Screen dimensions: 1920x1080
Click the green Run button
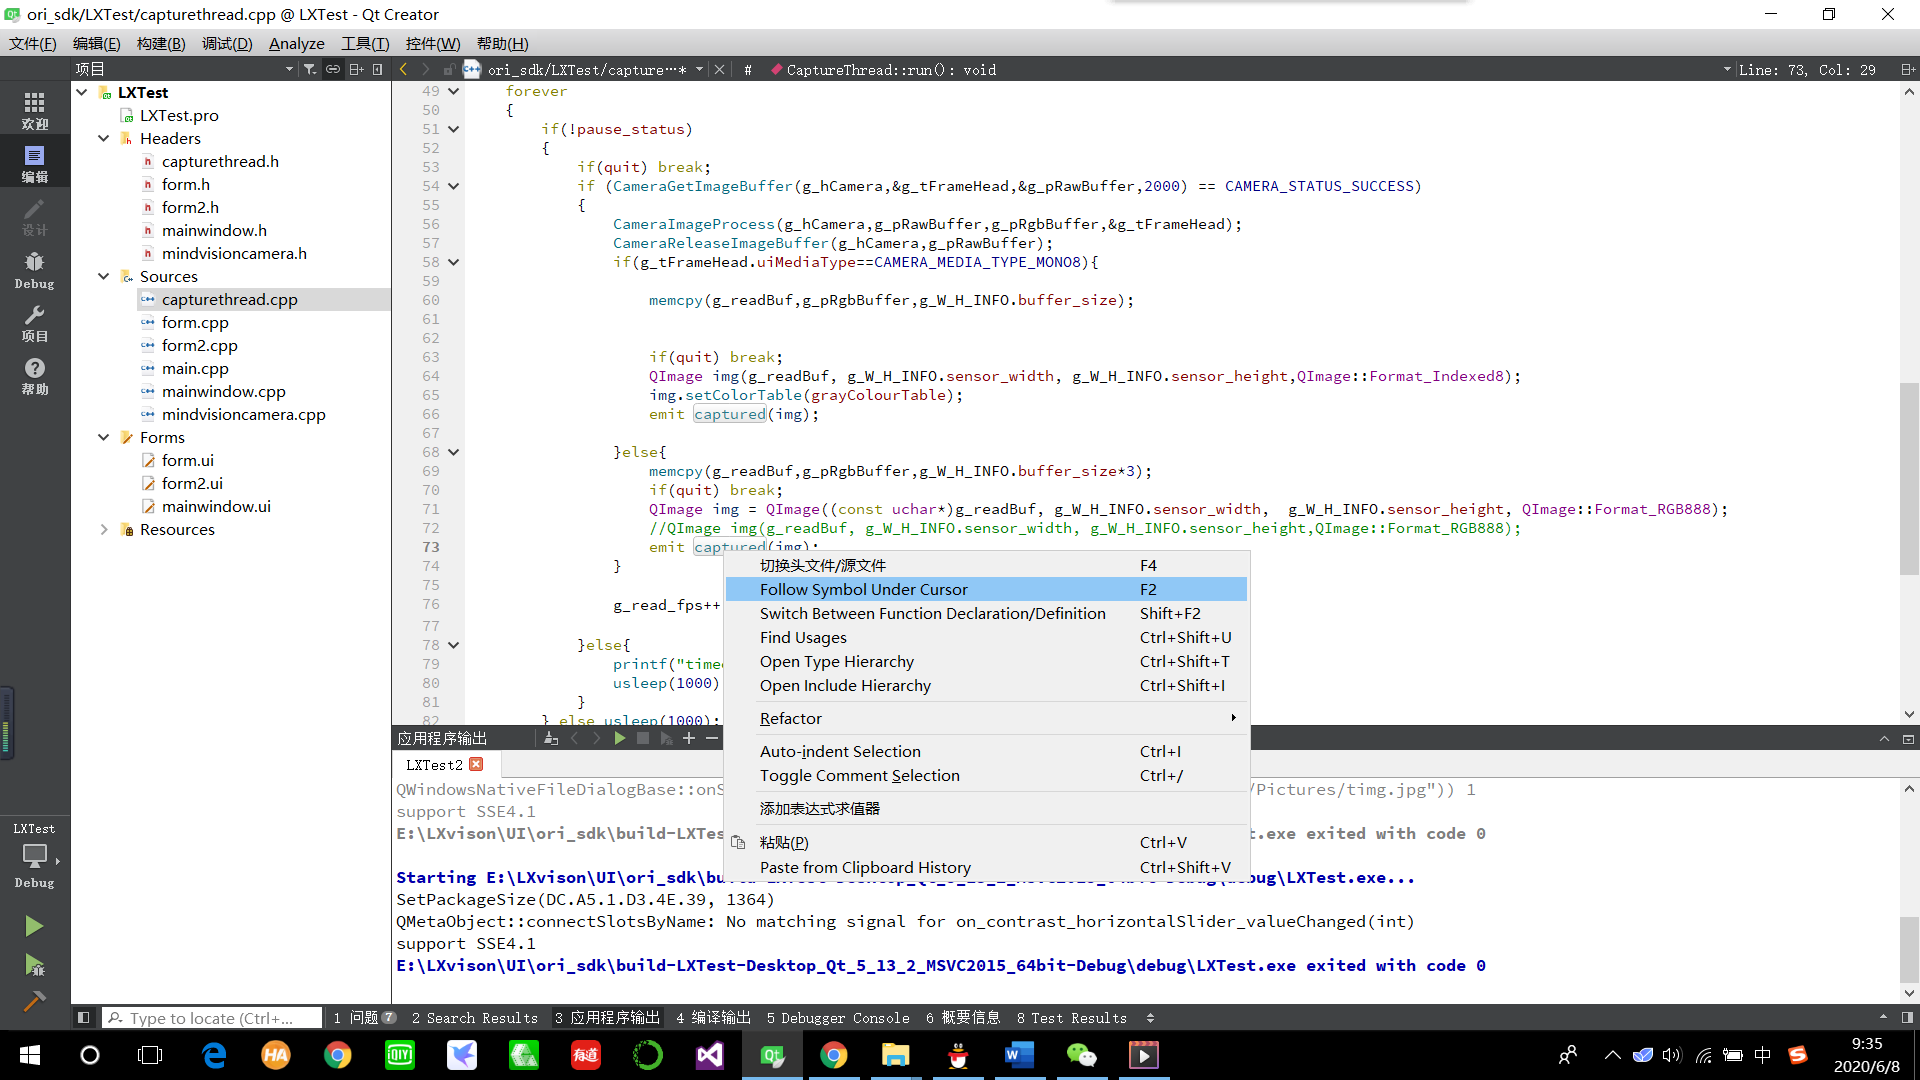point(34,926)
